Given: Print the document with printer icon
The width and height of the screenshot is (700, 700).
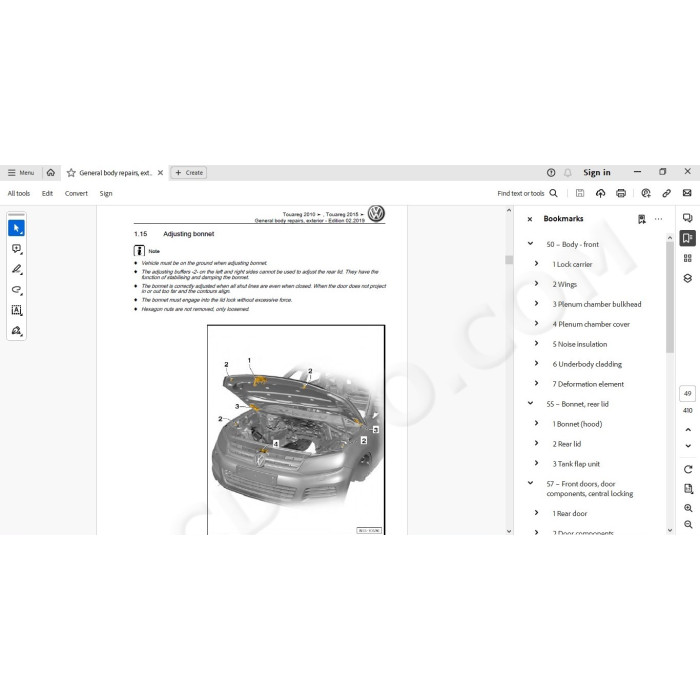Looking at the screenshot, I should coord(621,193).
